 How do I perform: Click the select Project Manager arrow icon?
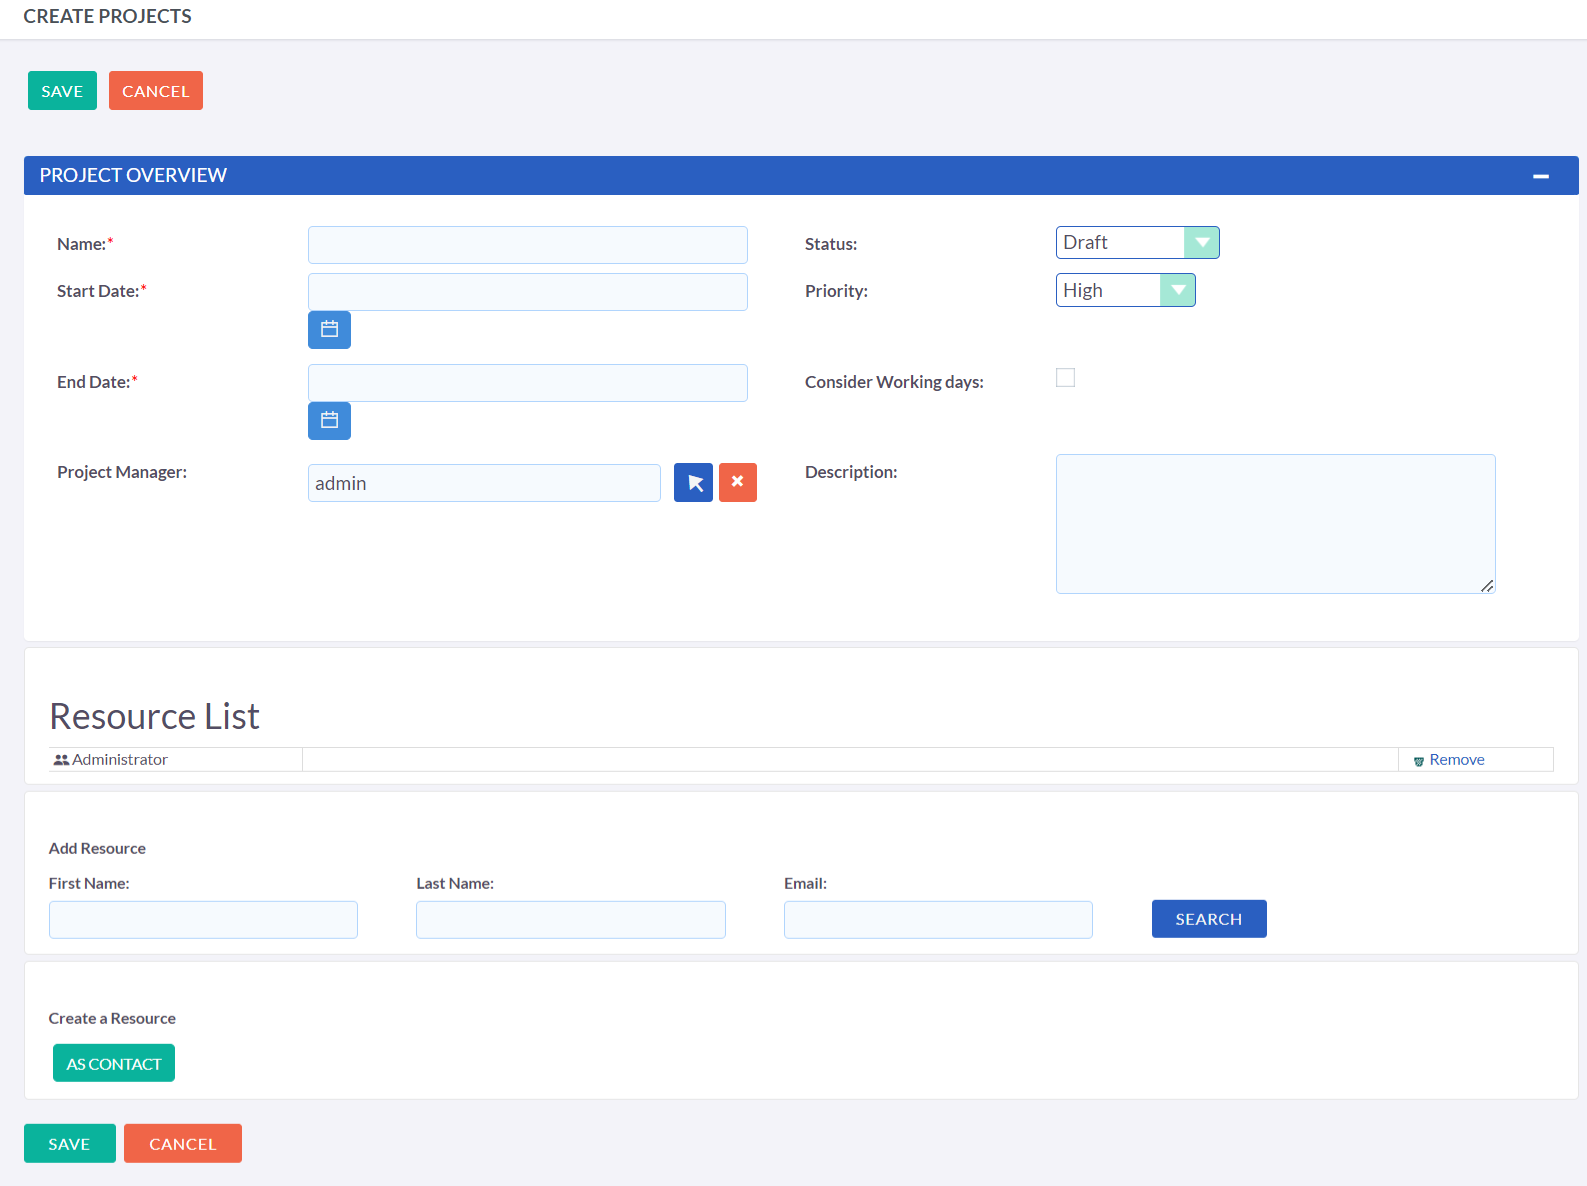pos(693,483)
